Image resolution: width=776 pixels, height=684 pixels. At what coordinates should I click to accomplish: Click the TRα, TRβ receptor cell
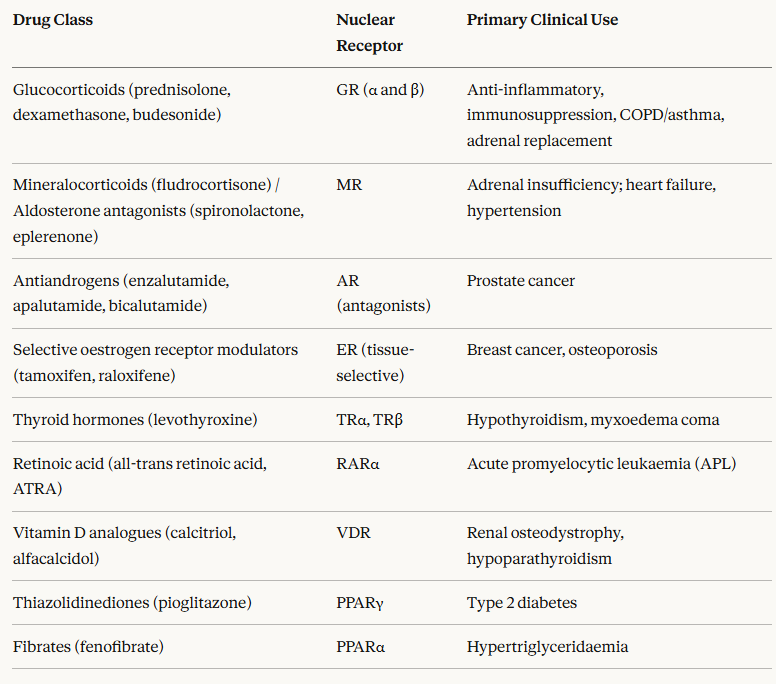pos(370,420)
